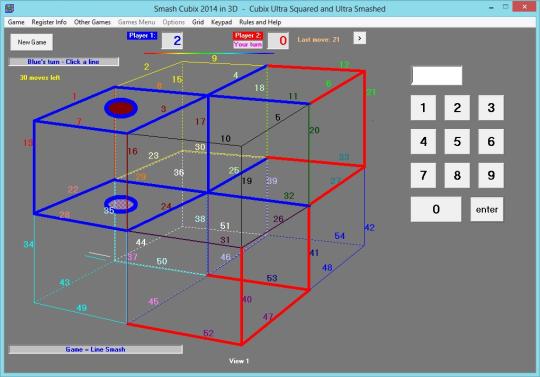Click line number 45 on the cube
This screenshot has height=377, width=540.
pos(153,302)
